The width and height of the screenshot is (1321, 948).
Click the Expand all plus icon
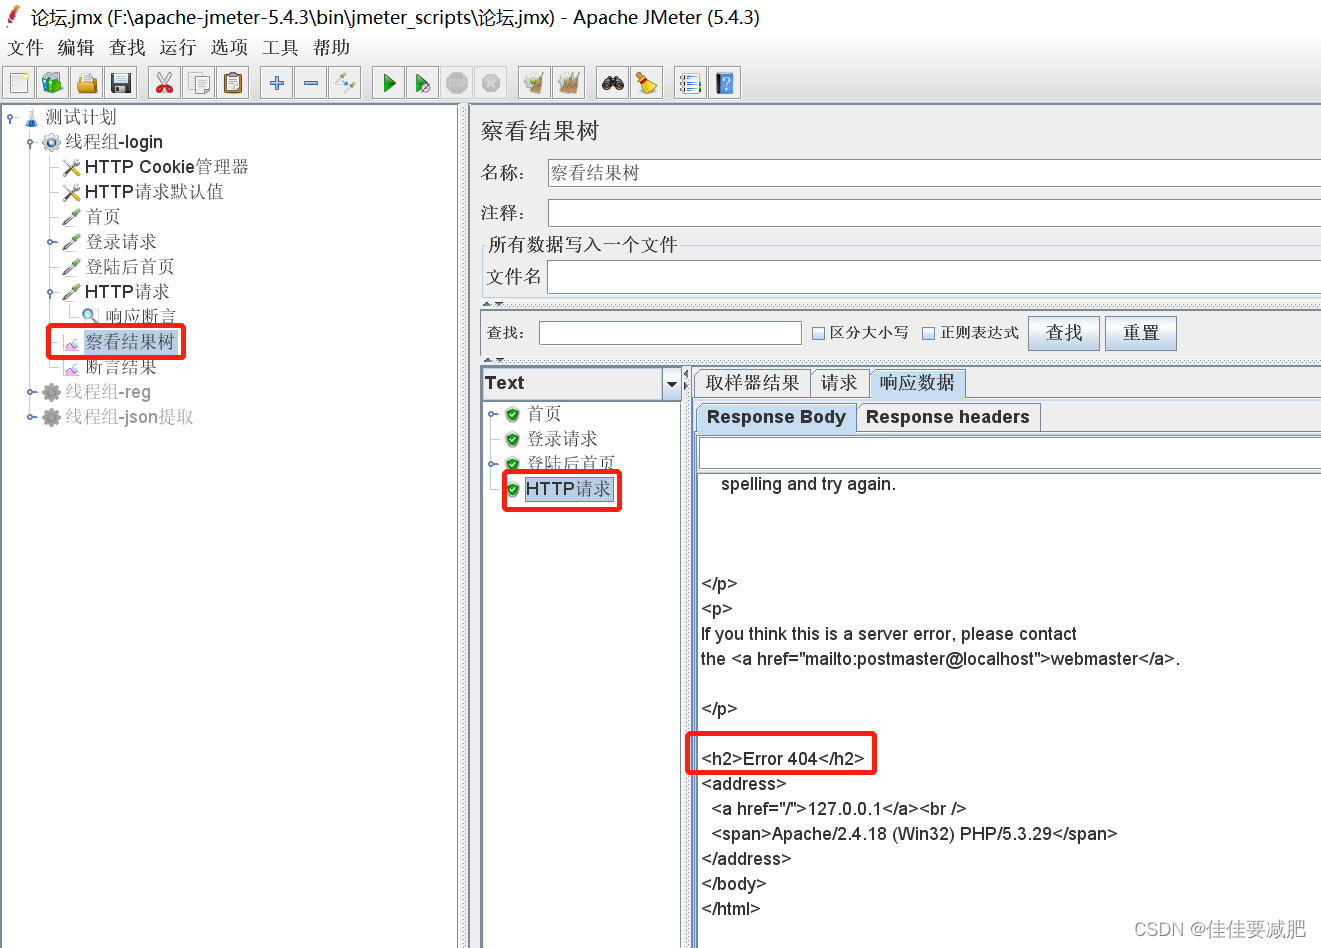point(277,83)
